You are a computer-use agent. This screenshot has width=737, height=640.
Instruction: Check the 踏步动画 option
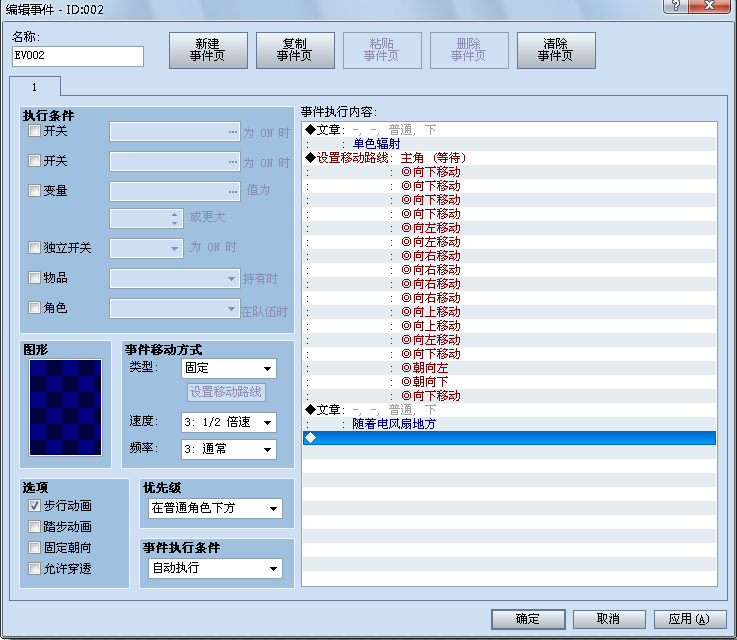[x=34, y=527]
